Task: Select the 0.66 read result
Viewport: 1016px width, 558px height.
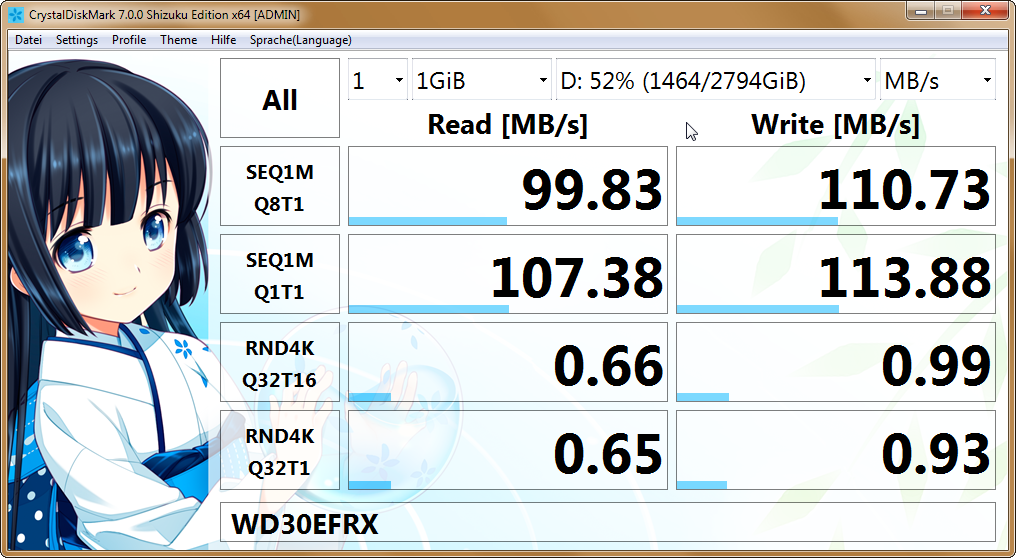Action: tap(508, 362)
